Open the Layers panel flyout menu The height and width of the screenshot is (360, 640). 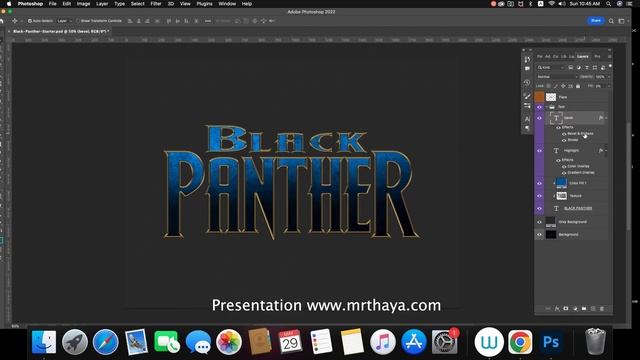609,56
